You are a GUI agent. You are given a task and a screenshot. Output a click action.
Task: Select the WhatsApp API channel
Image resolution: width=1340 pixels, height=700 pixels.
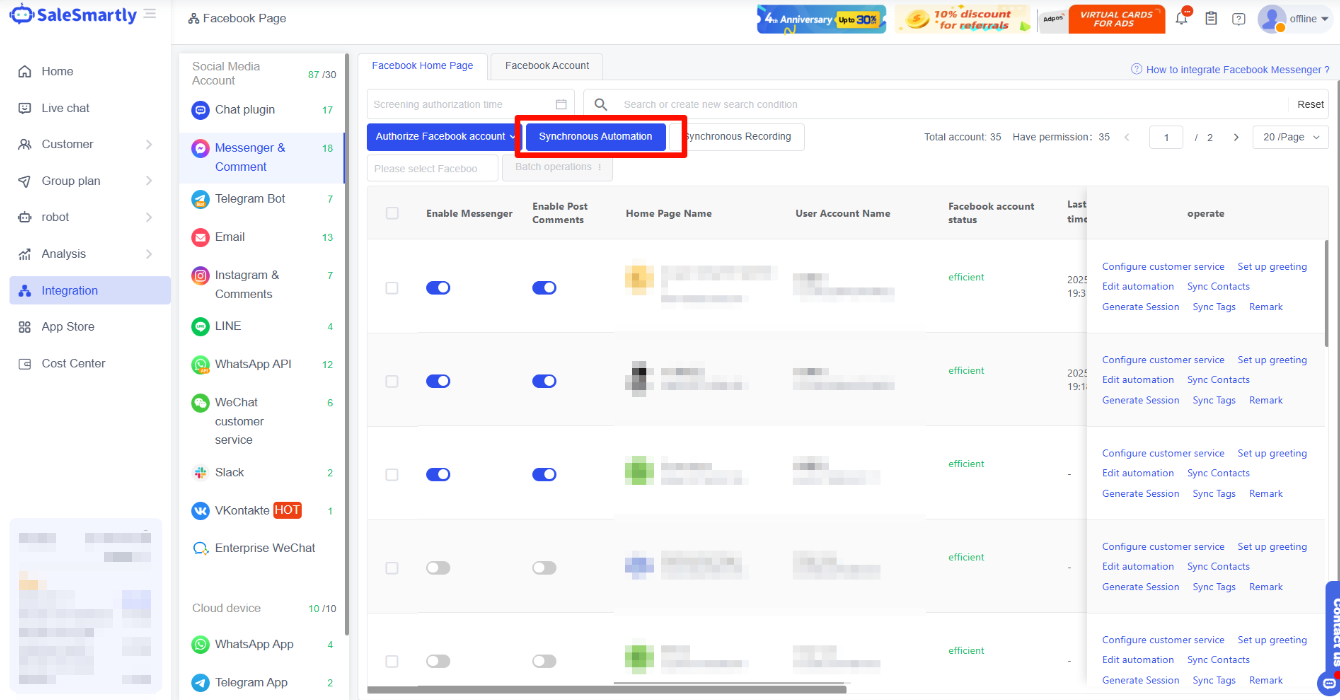pyautogui.click(x=253, y=364)
